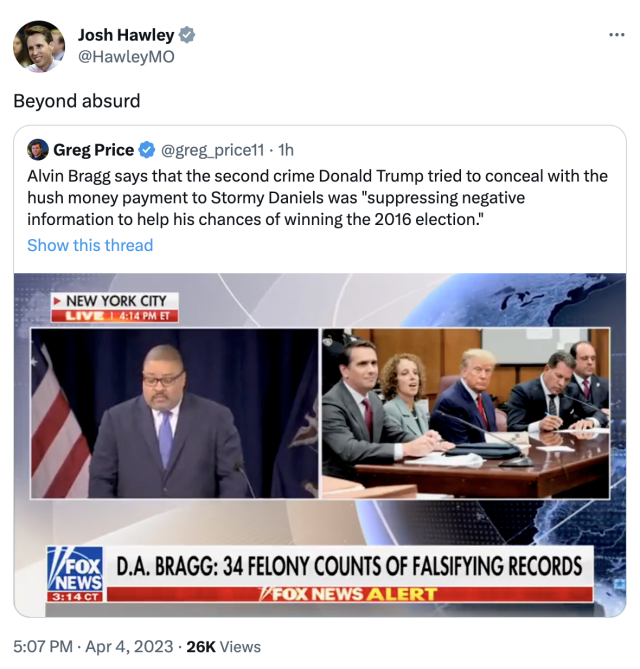Click the Fox News Alert banner
640x669 pixels.
tap(350, 594)
